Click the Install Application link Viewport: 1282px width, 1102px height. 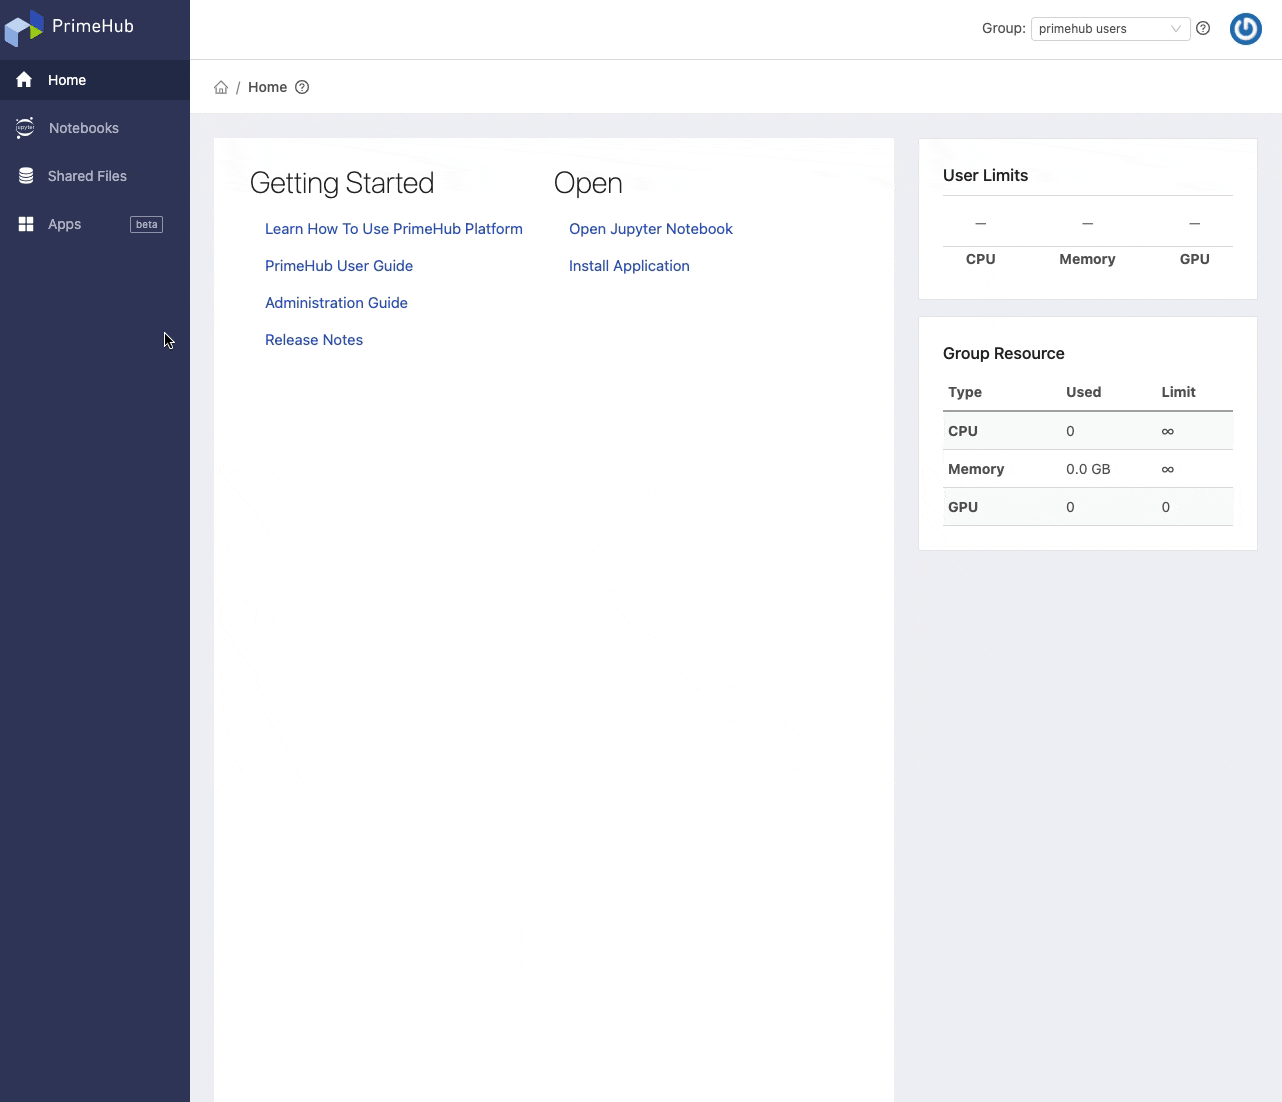tap(628, 266)
